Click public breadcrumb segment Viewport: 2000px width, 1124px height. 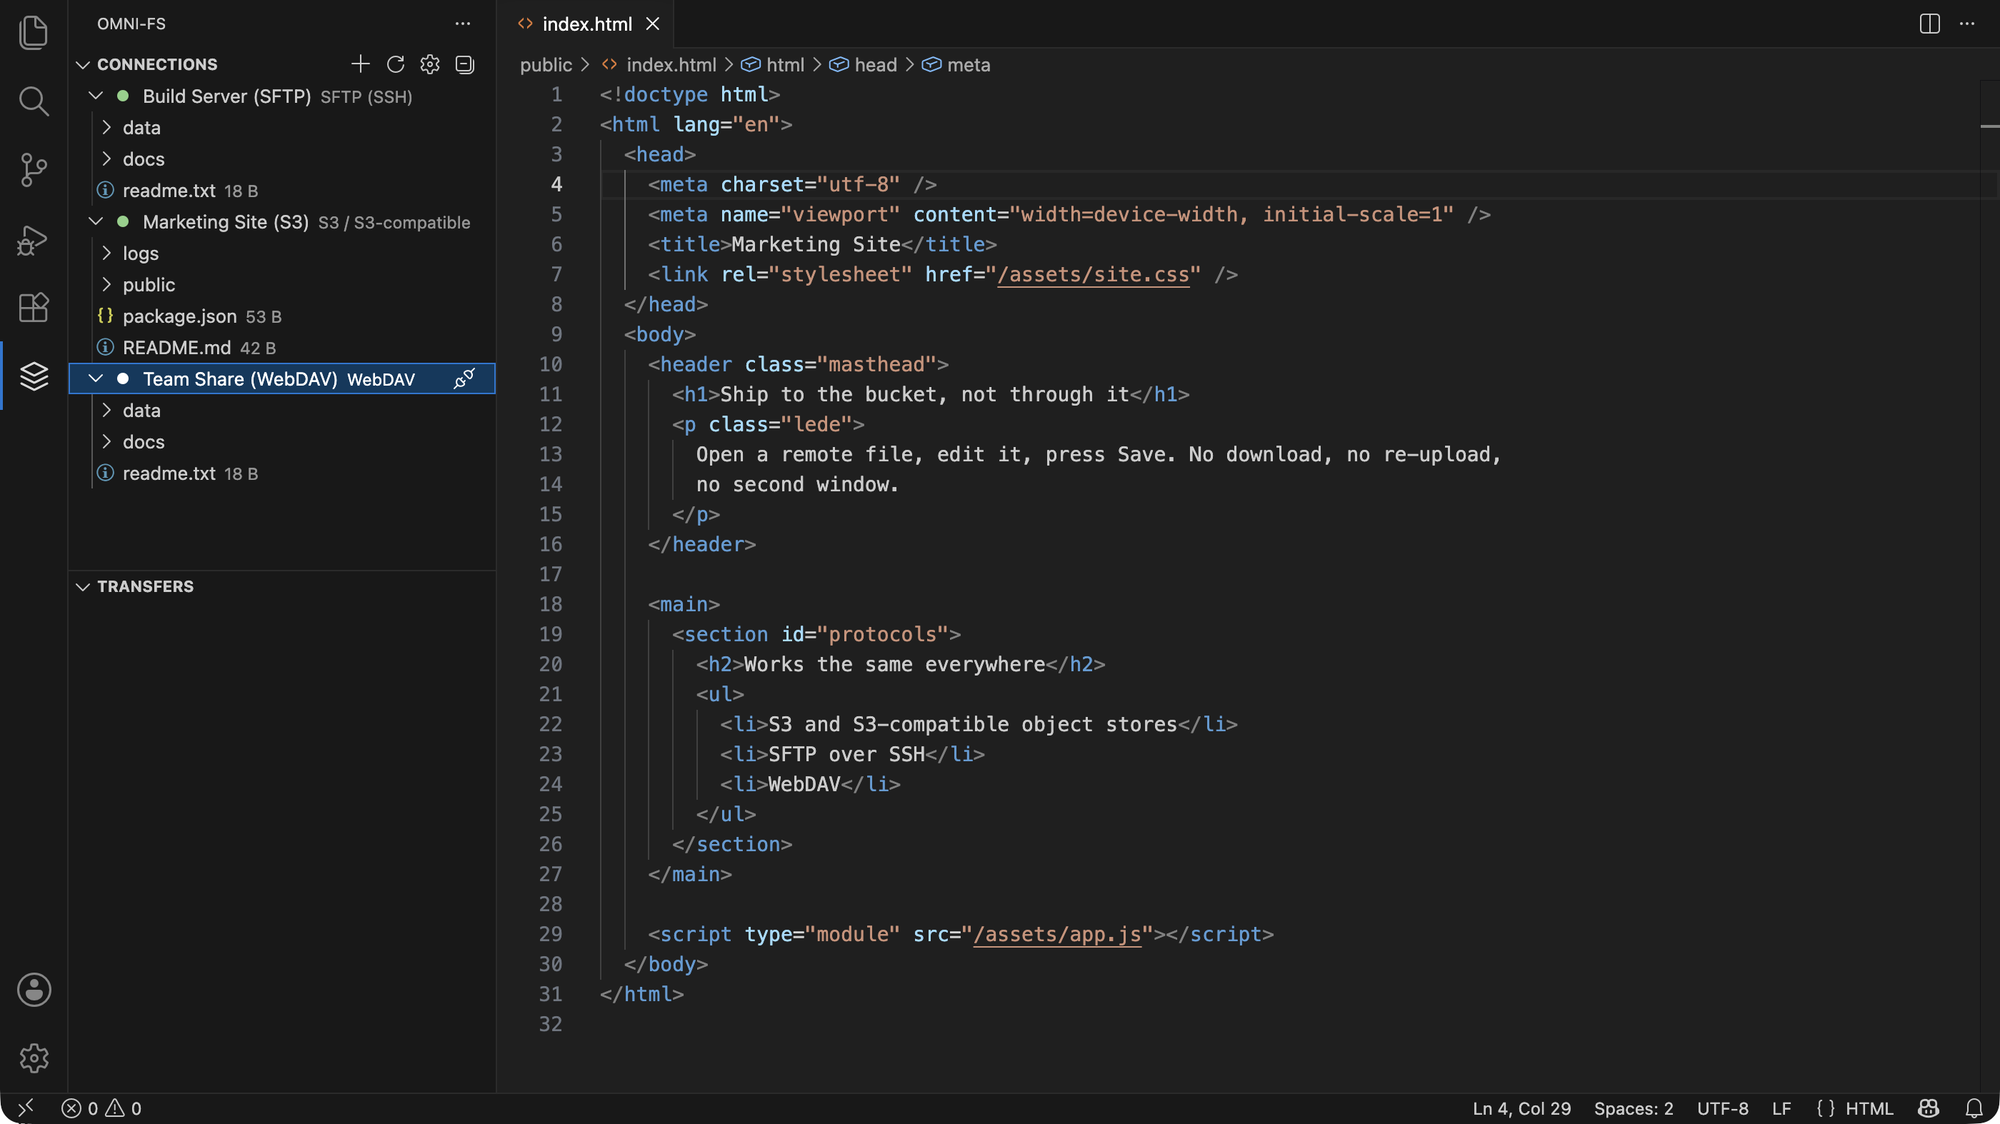click(x=546, y=64)
